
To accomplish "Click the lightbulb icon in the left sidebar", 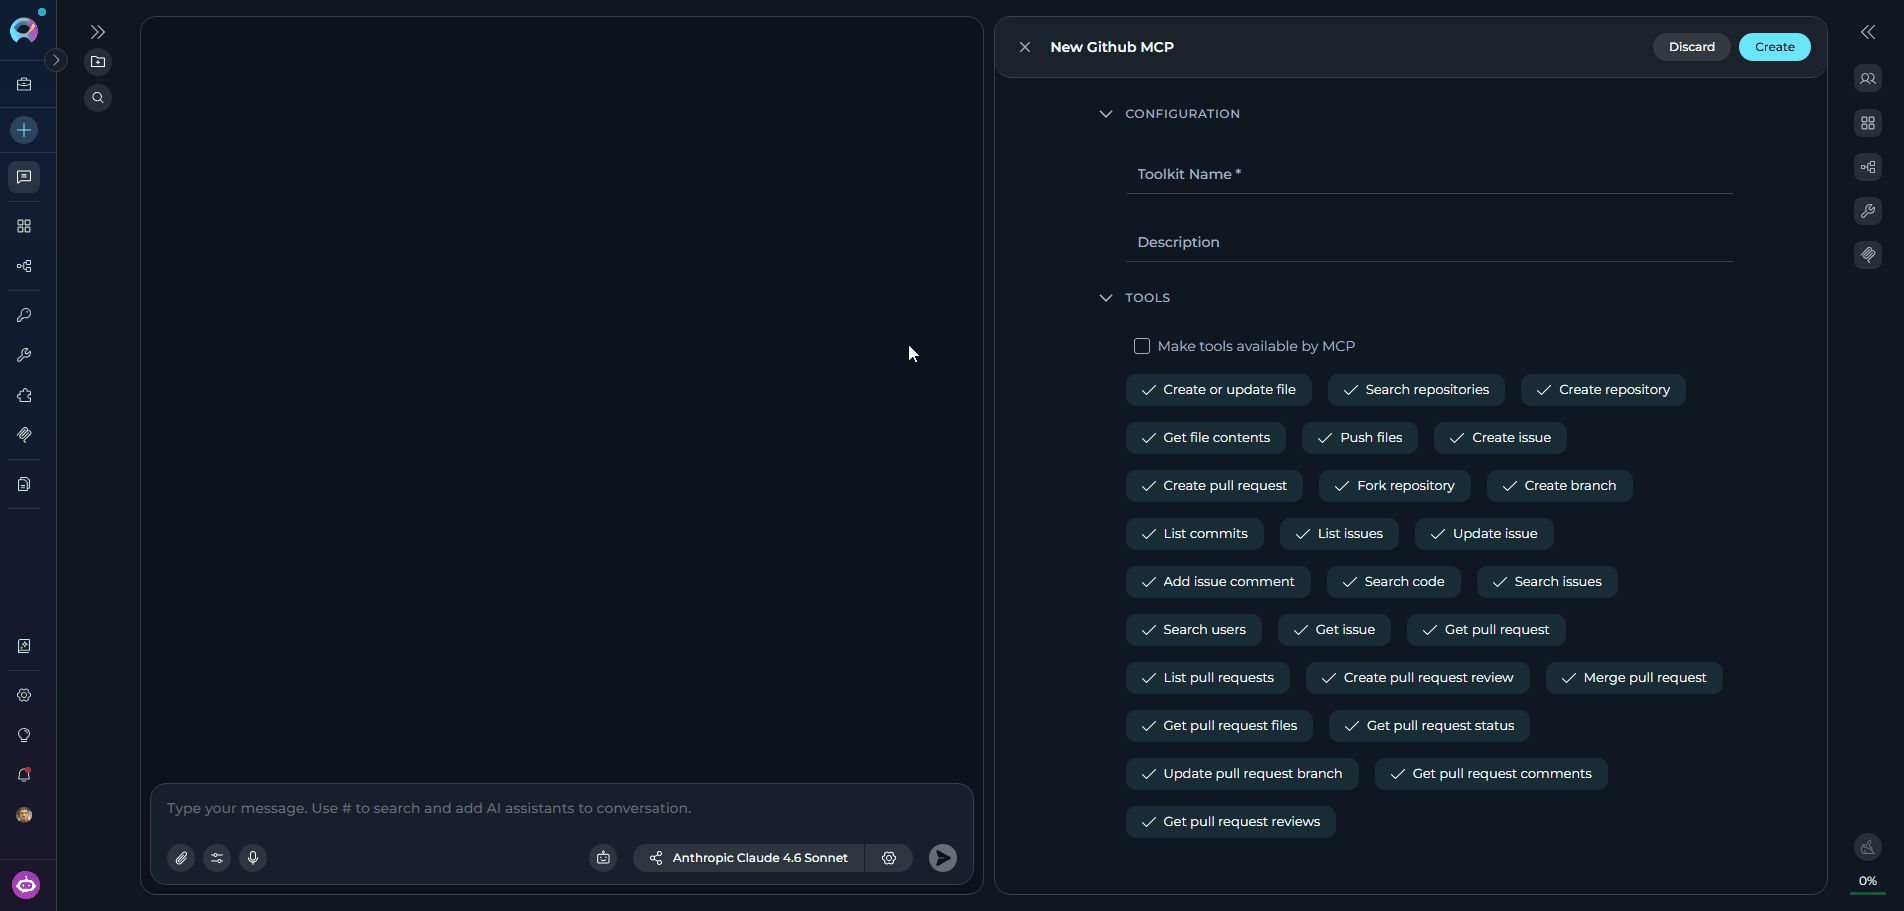I will pos(24,735).
